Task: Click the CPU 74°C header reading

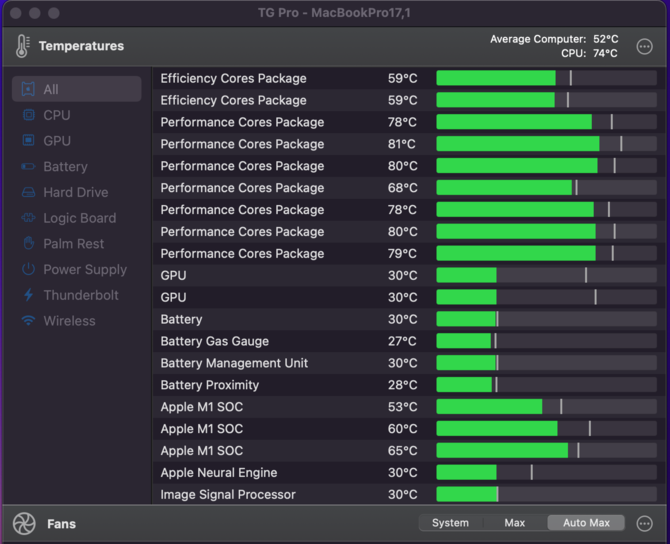Action: (589, 53)
